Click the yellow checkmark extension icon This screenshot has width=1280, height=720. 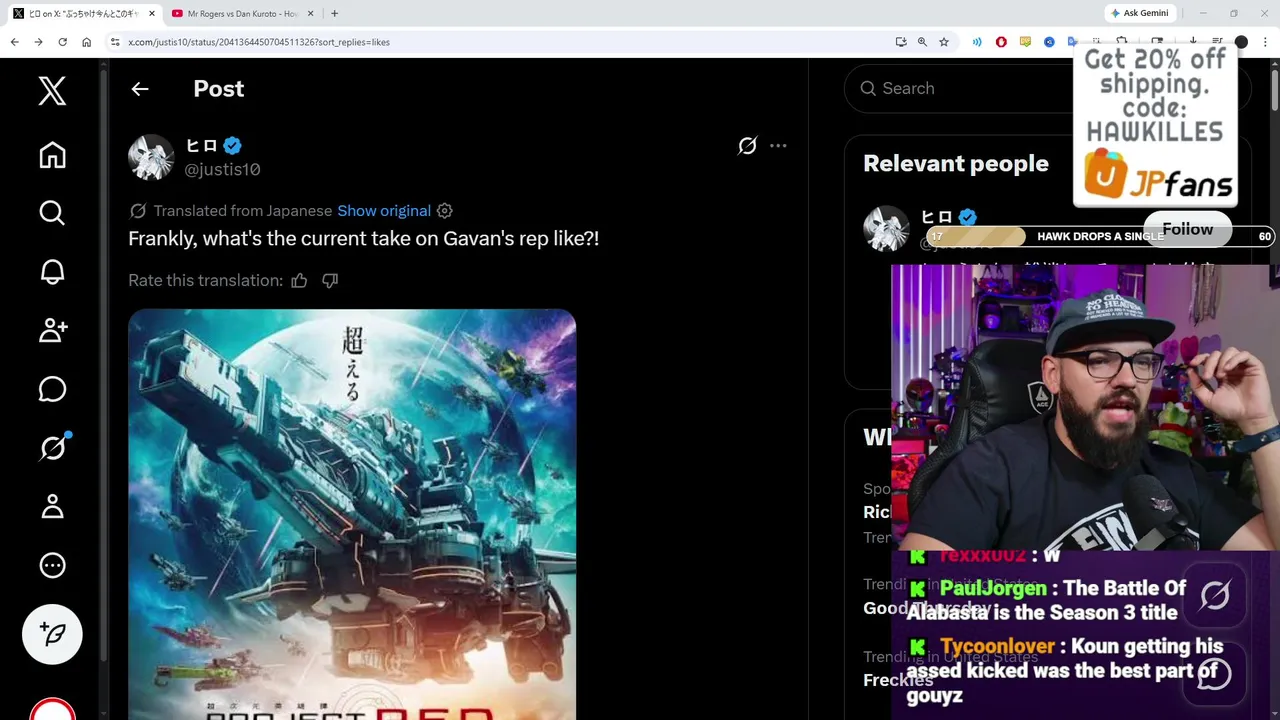tap(1025, 42)
